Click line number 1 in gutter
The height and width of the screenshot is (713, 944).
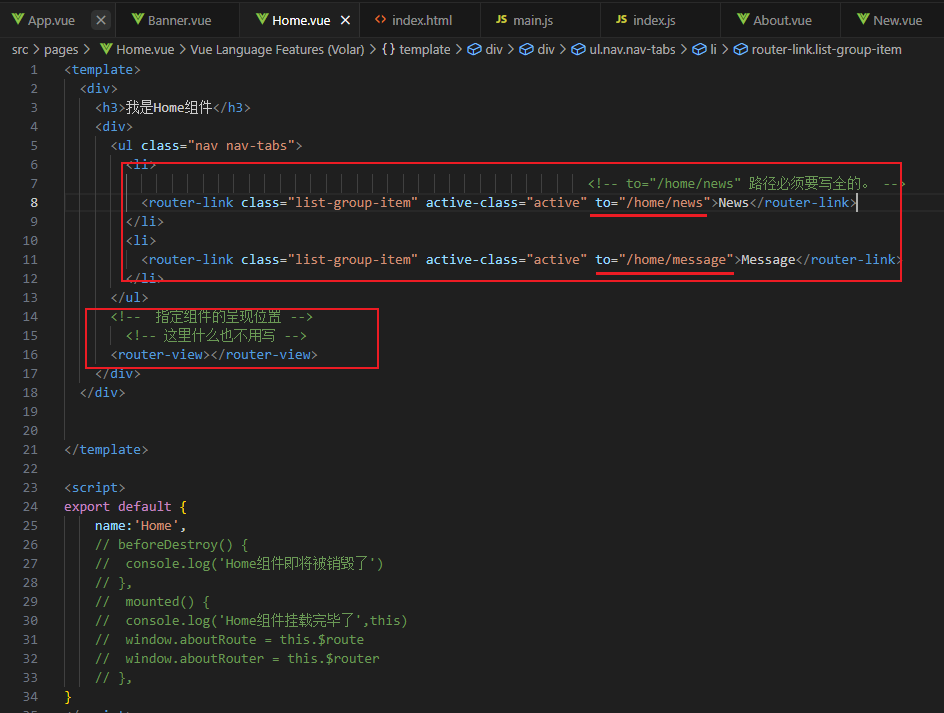34,70
